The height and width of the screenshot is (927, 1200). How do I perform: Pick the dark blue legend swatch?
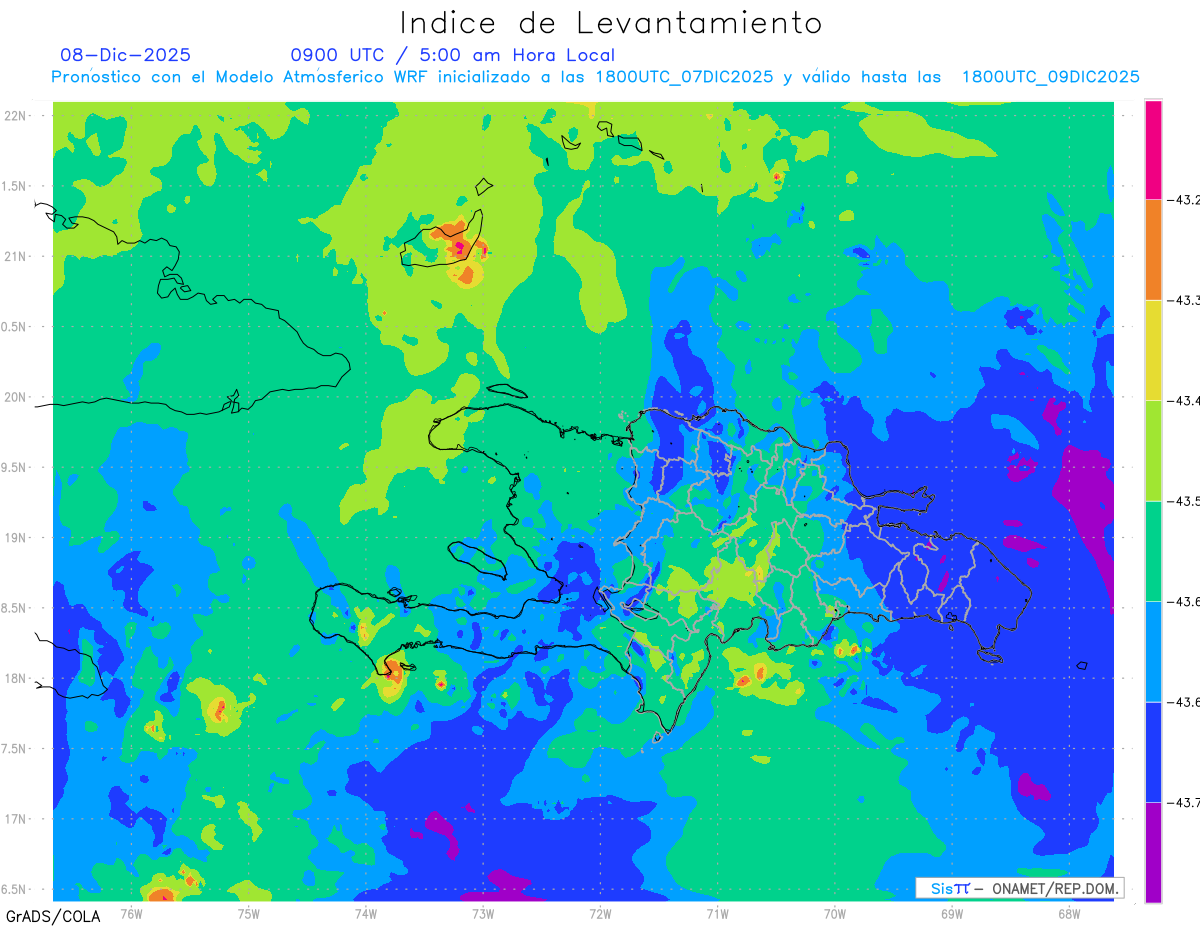point(1153,752)
